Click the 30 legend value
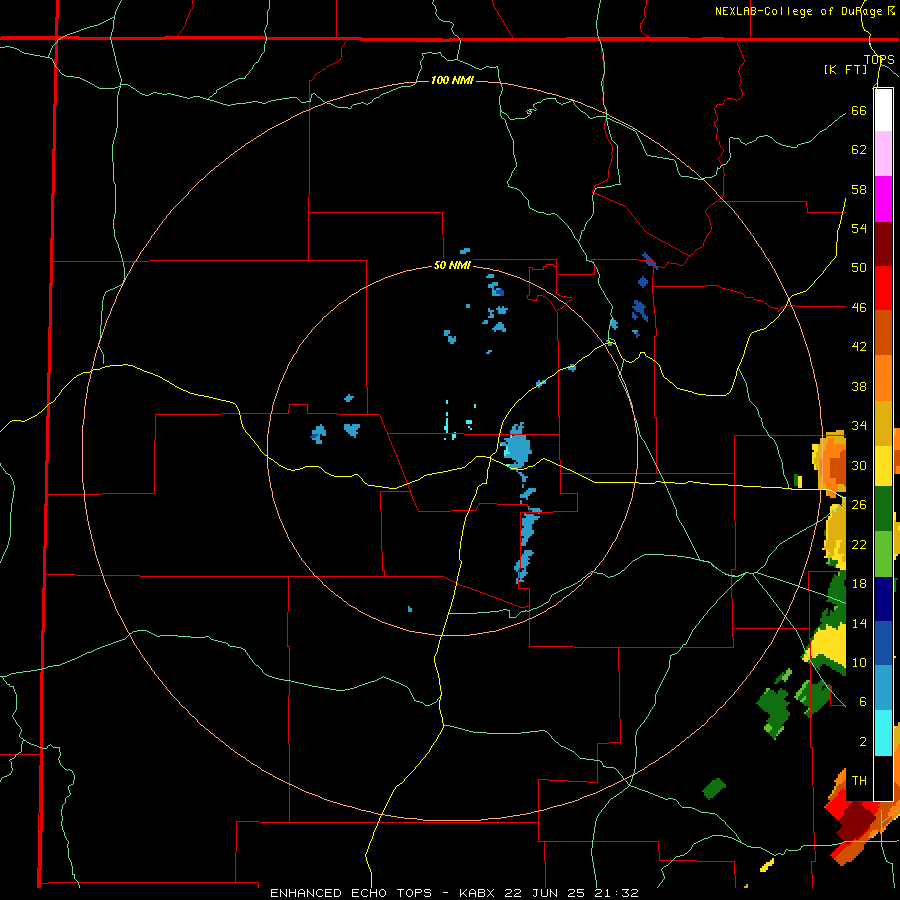 coord(859,465)
